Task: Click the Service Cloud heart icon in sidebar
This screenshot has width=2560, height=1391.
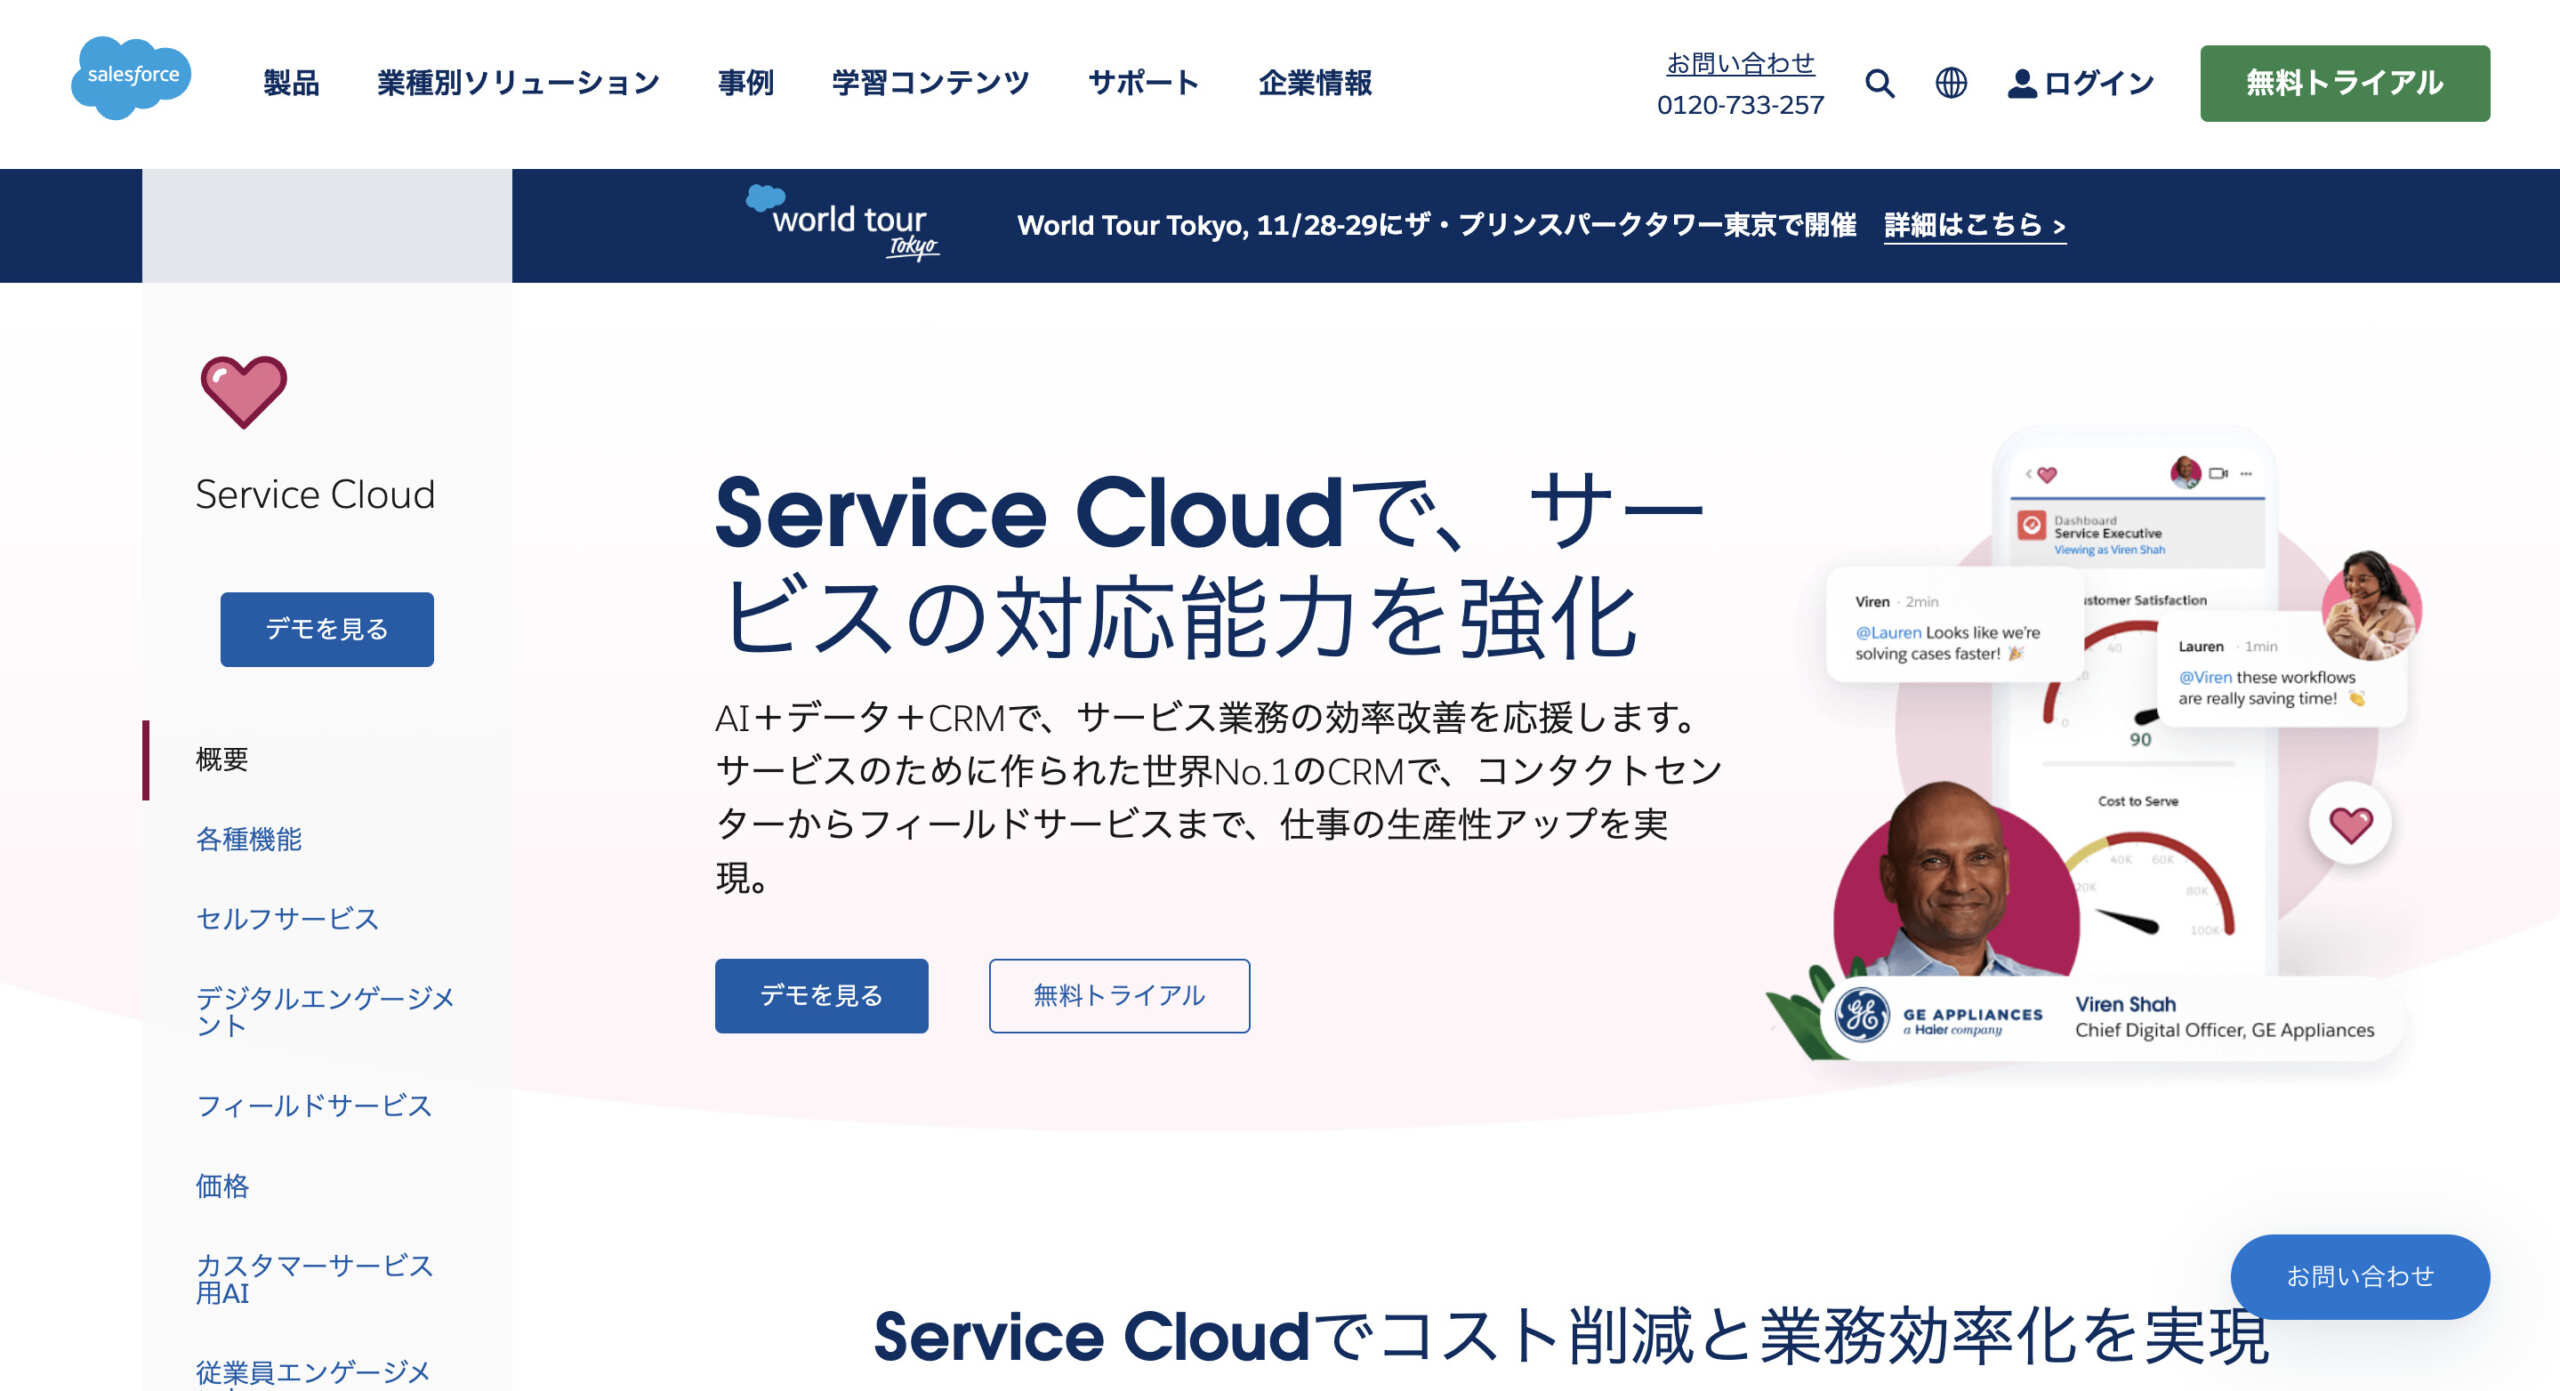Action: coord(243,391)
